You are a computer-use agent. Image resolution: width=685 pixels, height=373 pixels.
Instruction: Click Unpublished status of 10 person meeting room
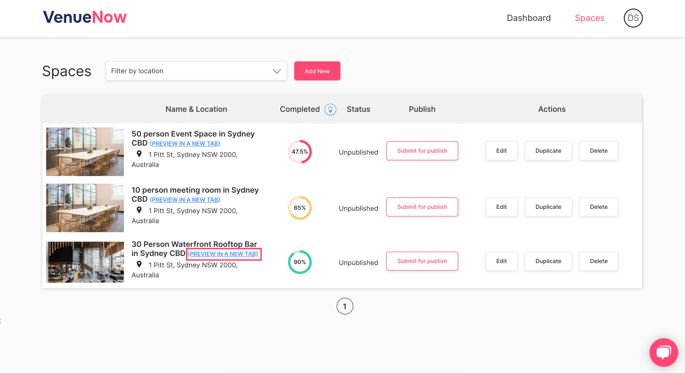tap(358, 208)
